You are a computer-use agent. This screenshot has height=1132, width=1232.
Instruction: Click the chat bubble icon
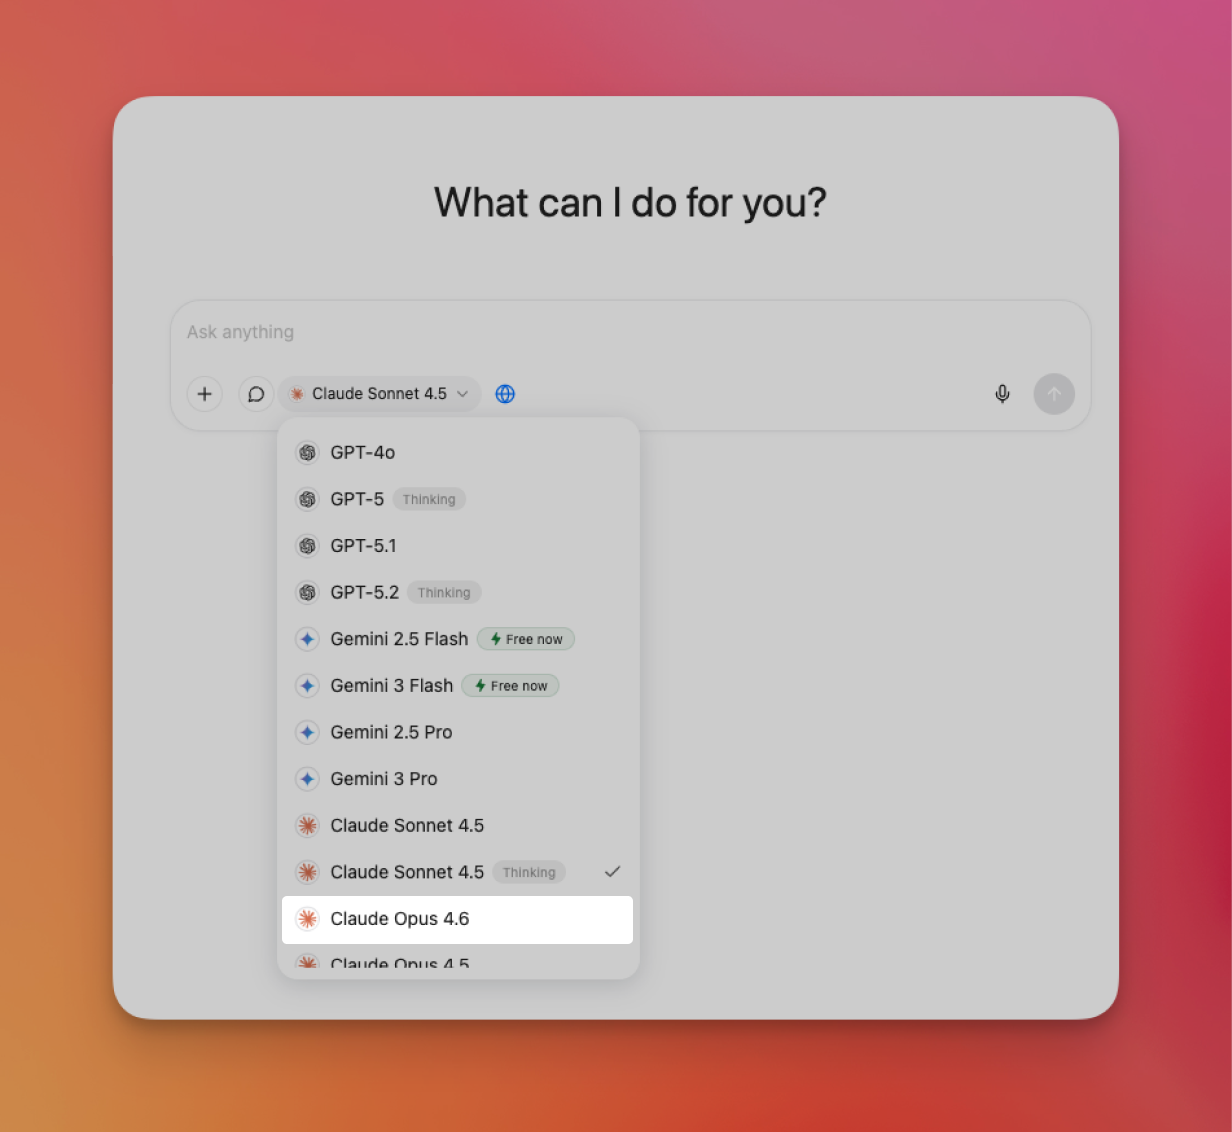[256, 394]
